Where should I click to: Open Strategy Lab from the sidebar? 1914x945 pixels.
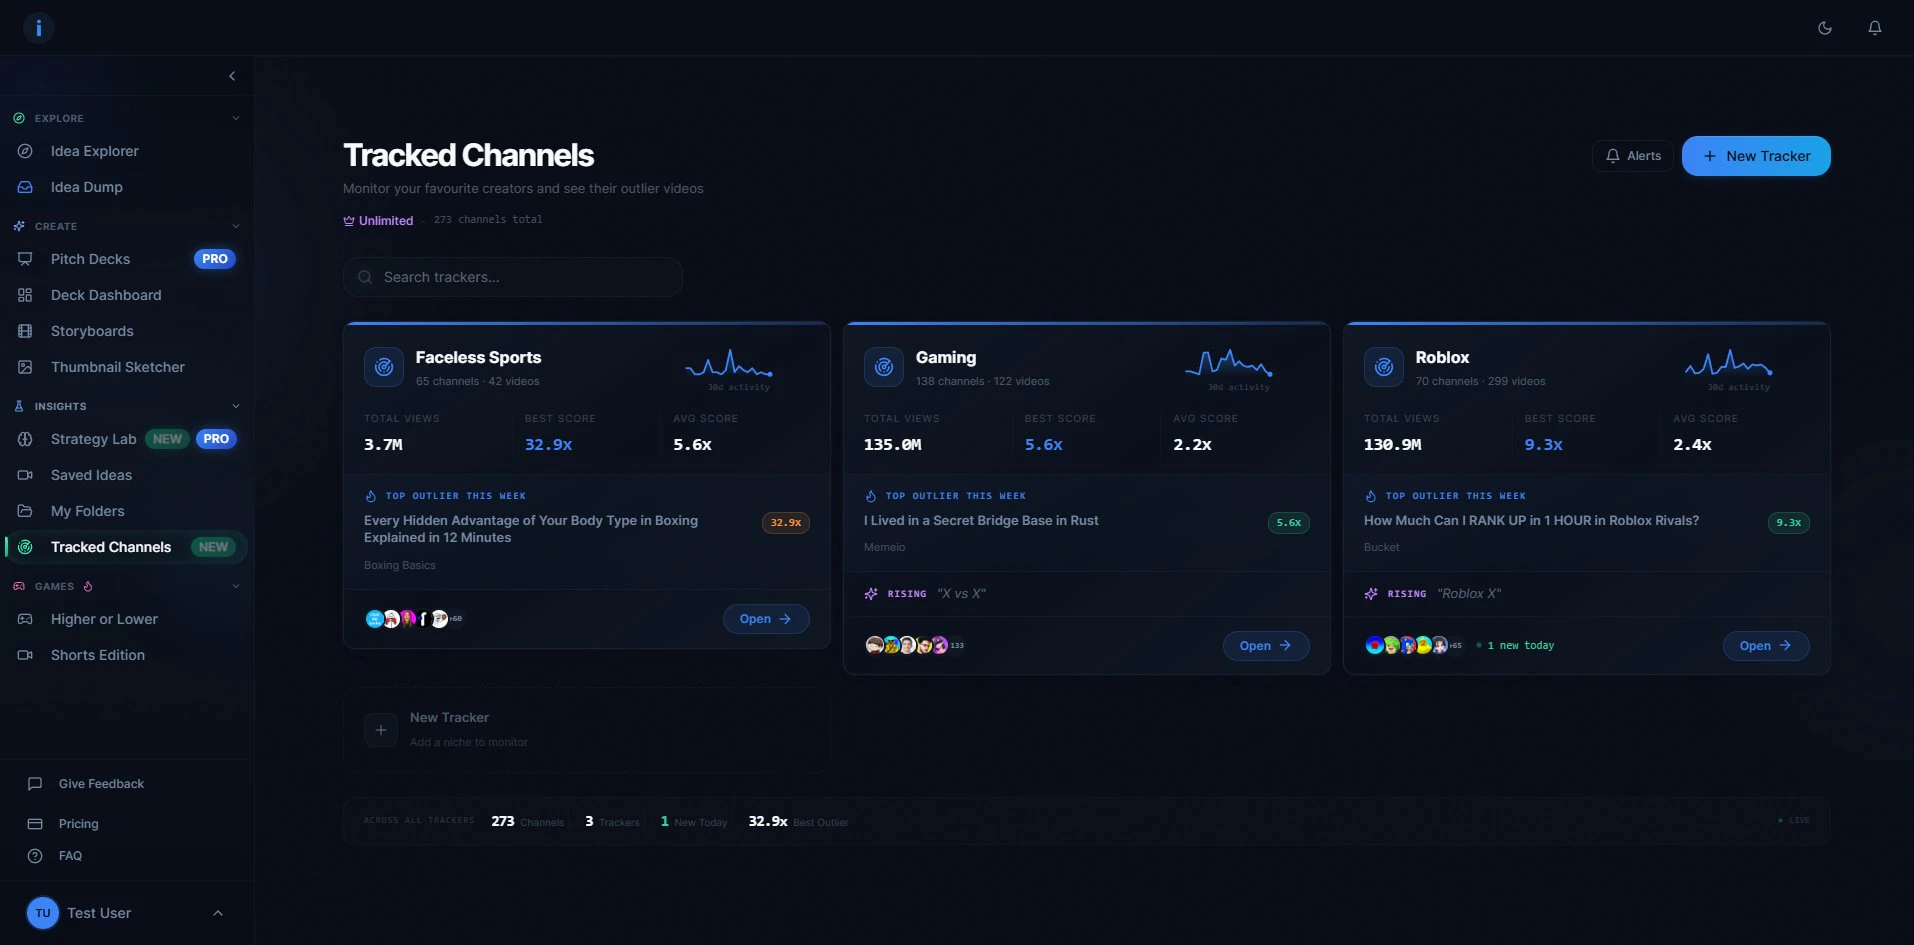coord(93,439)
